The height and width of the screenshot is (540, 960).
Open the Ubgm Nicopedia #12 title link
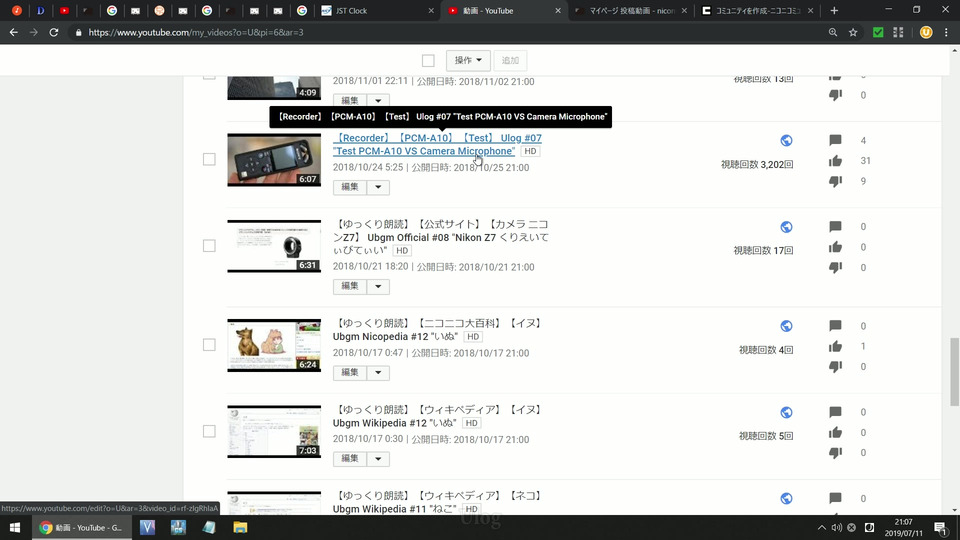(x=437, y=329)
